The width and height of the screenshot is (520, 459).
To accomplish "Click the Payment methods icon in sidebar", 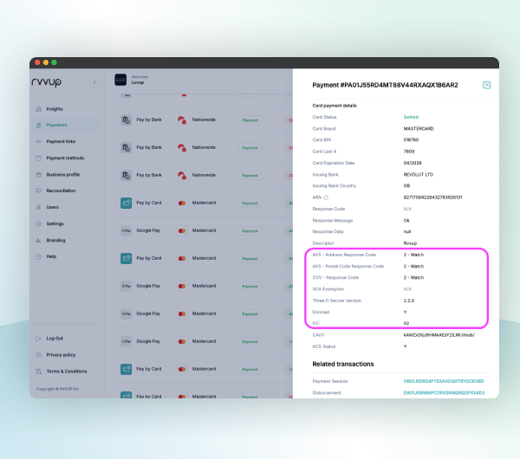I will (39, 158).
